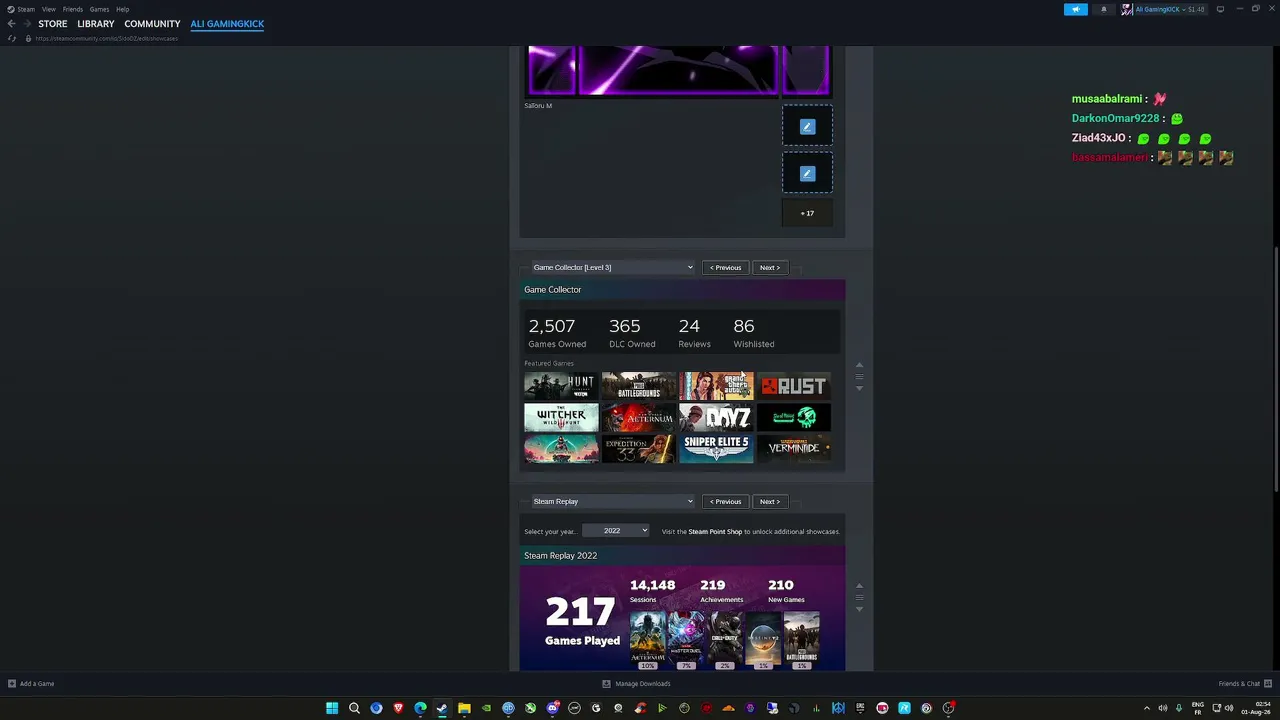Select the Battlegrounds featured game thumbnail
Screen dimensions: 1280x720
[639, 386]
